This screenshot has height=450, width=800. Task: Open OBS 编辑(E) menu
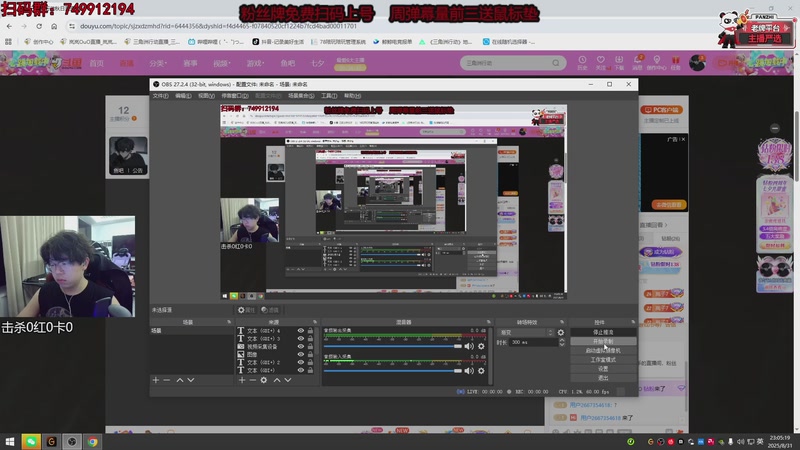click(183, 96)
